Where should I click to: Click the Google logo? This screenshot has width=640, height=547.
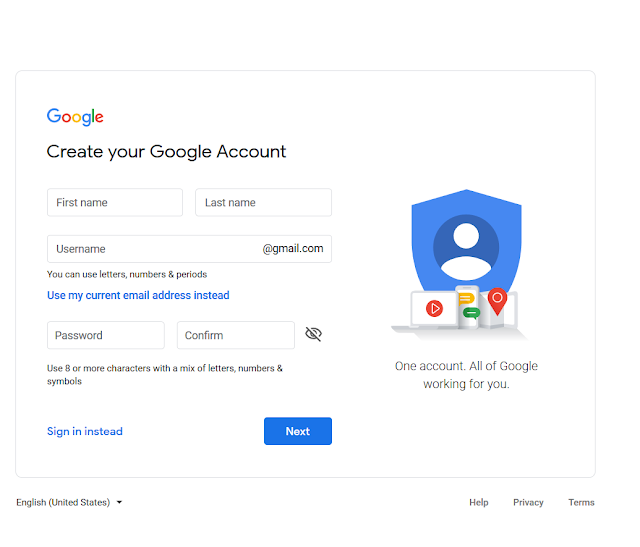75,117
